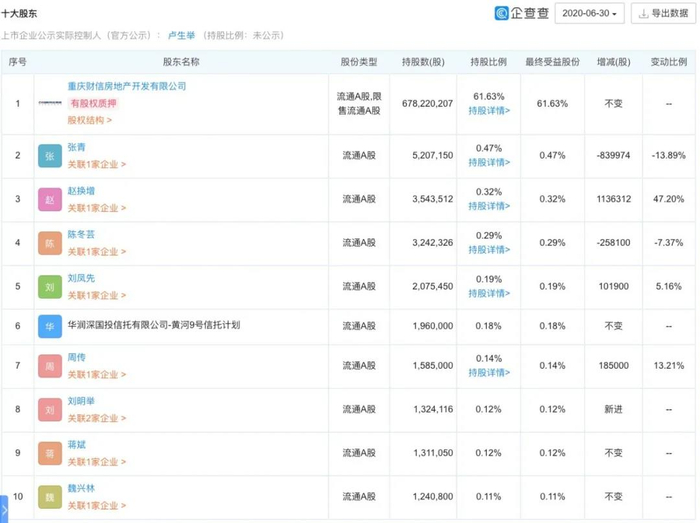Click the 蒋斌 avatar icon
Screen dimensions: 700x523
tap(49, 452)
